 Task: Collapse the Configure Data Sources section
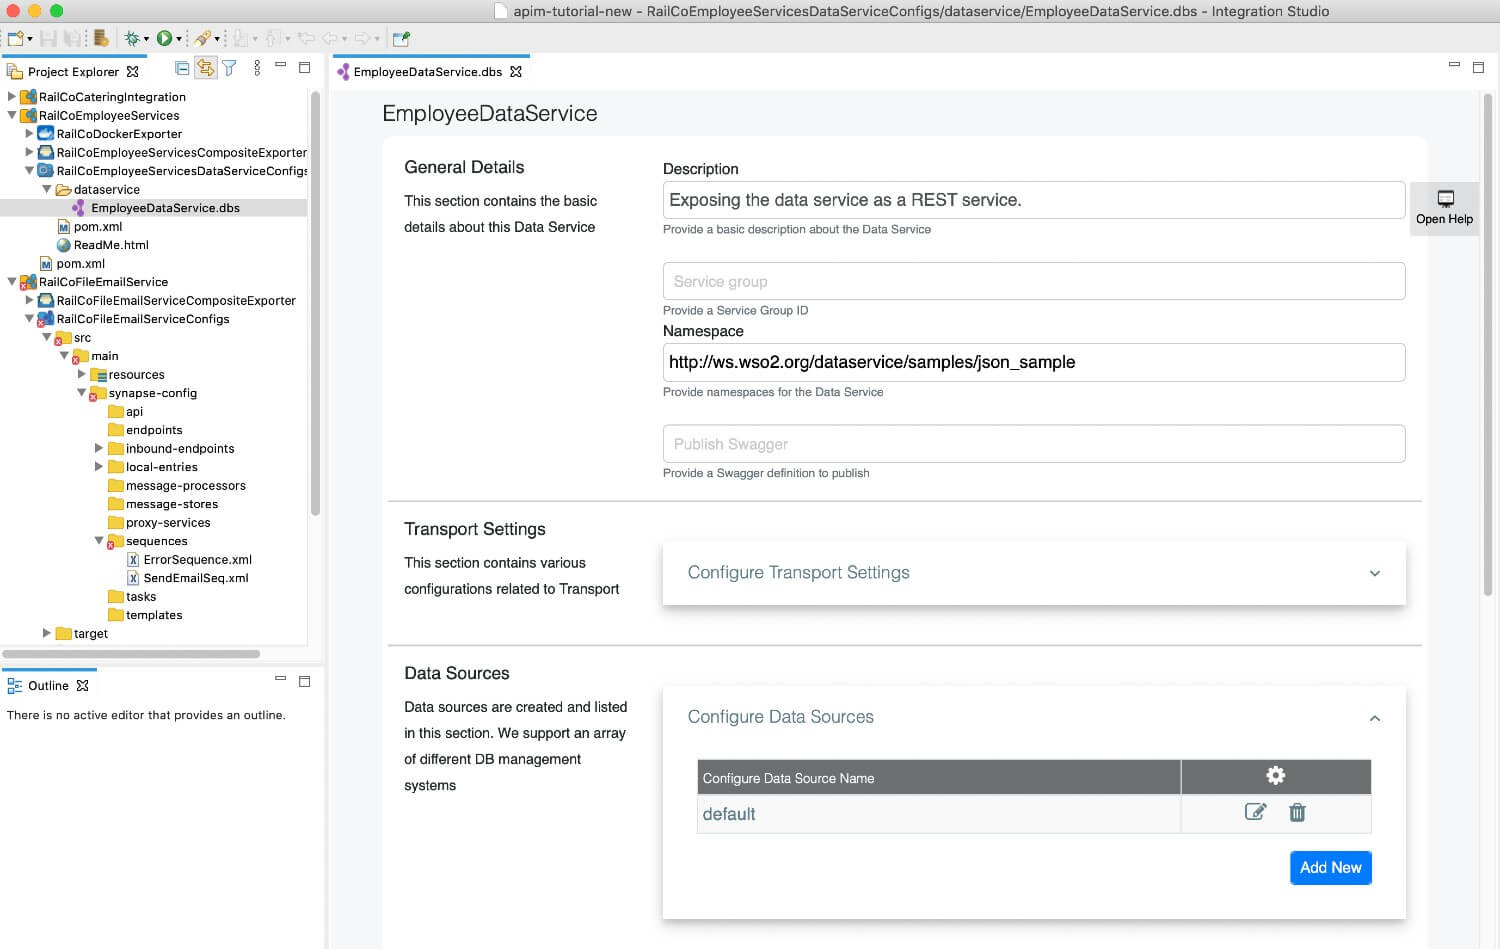click(1375, 718)
